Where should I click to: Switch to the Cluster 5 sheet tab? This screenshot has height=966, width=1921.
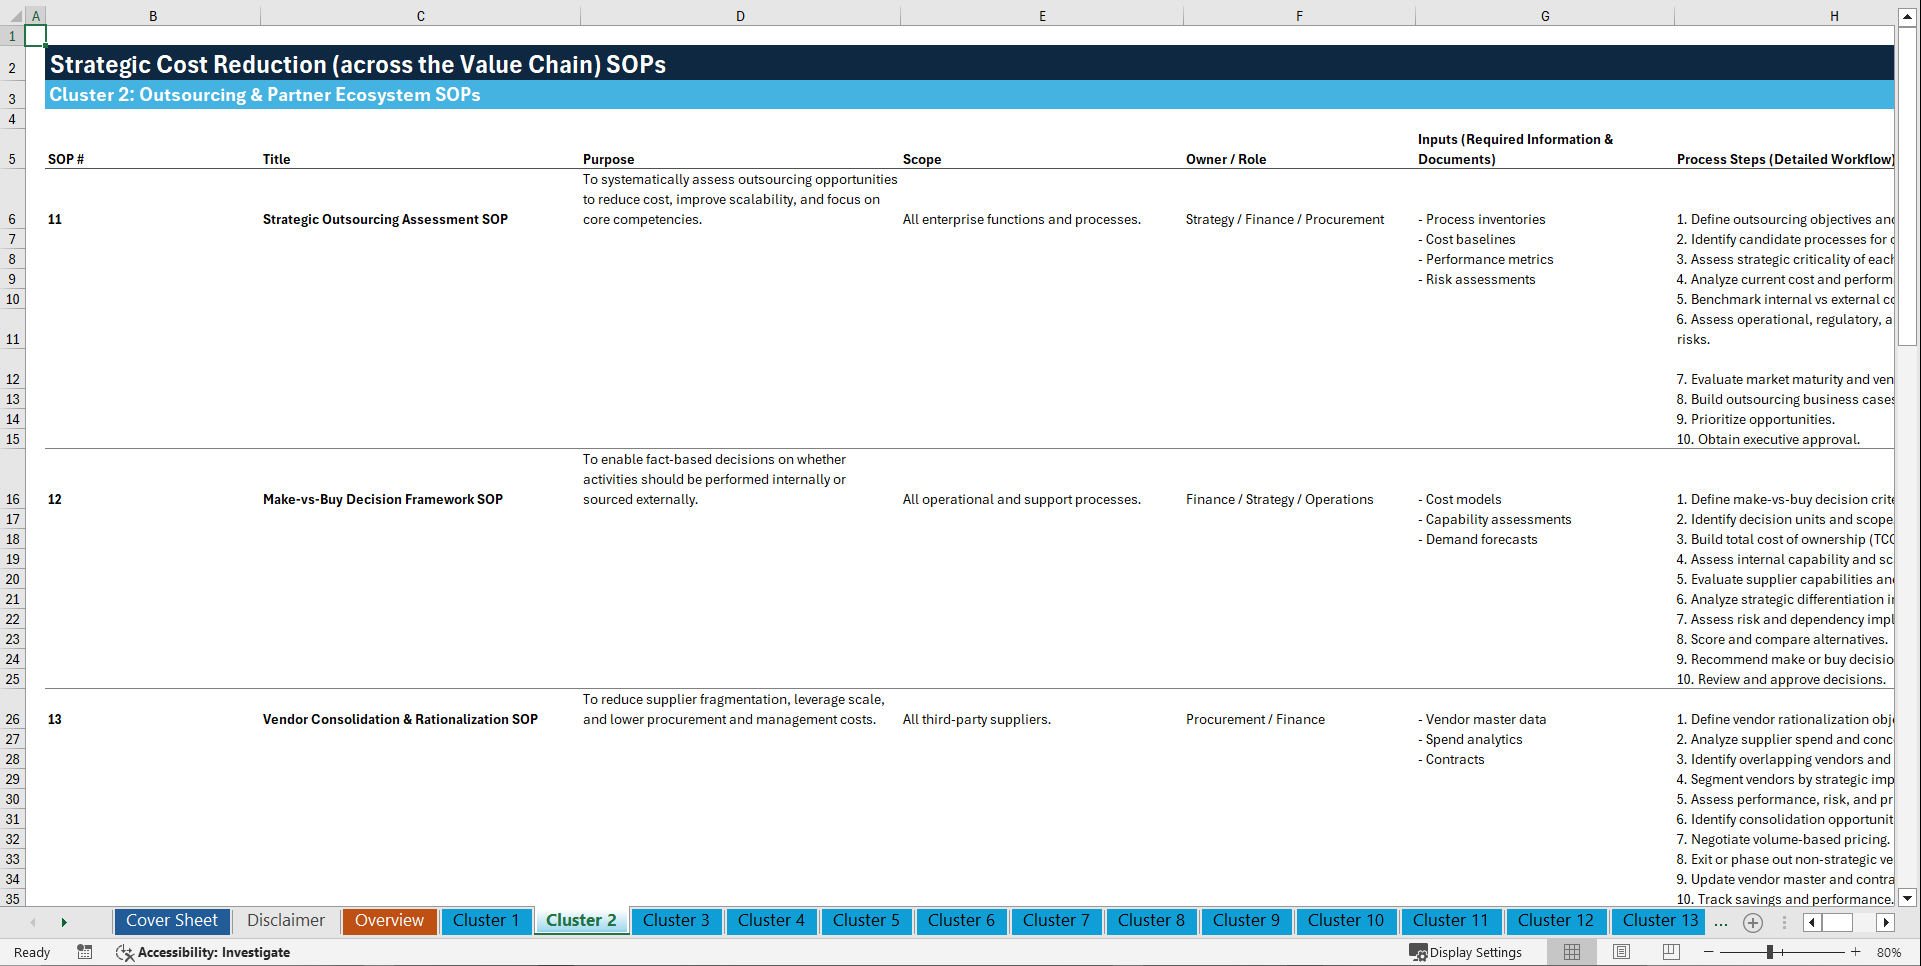click(866, 921)
